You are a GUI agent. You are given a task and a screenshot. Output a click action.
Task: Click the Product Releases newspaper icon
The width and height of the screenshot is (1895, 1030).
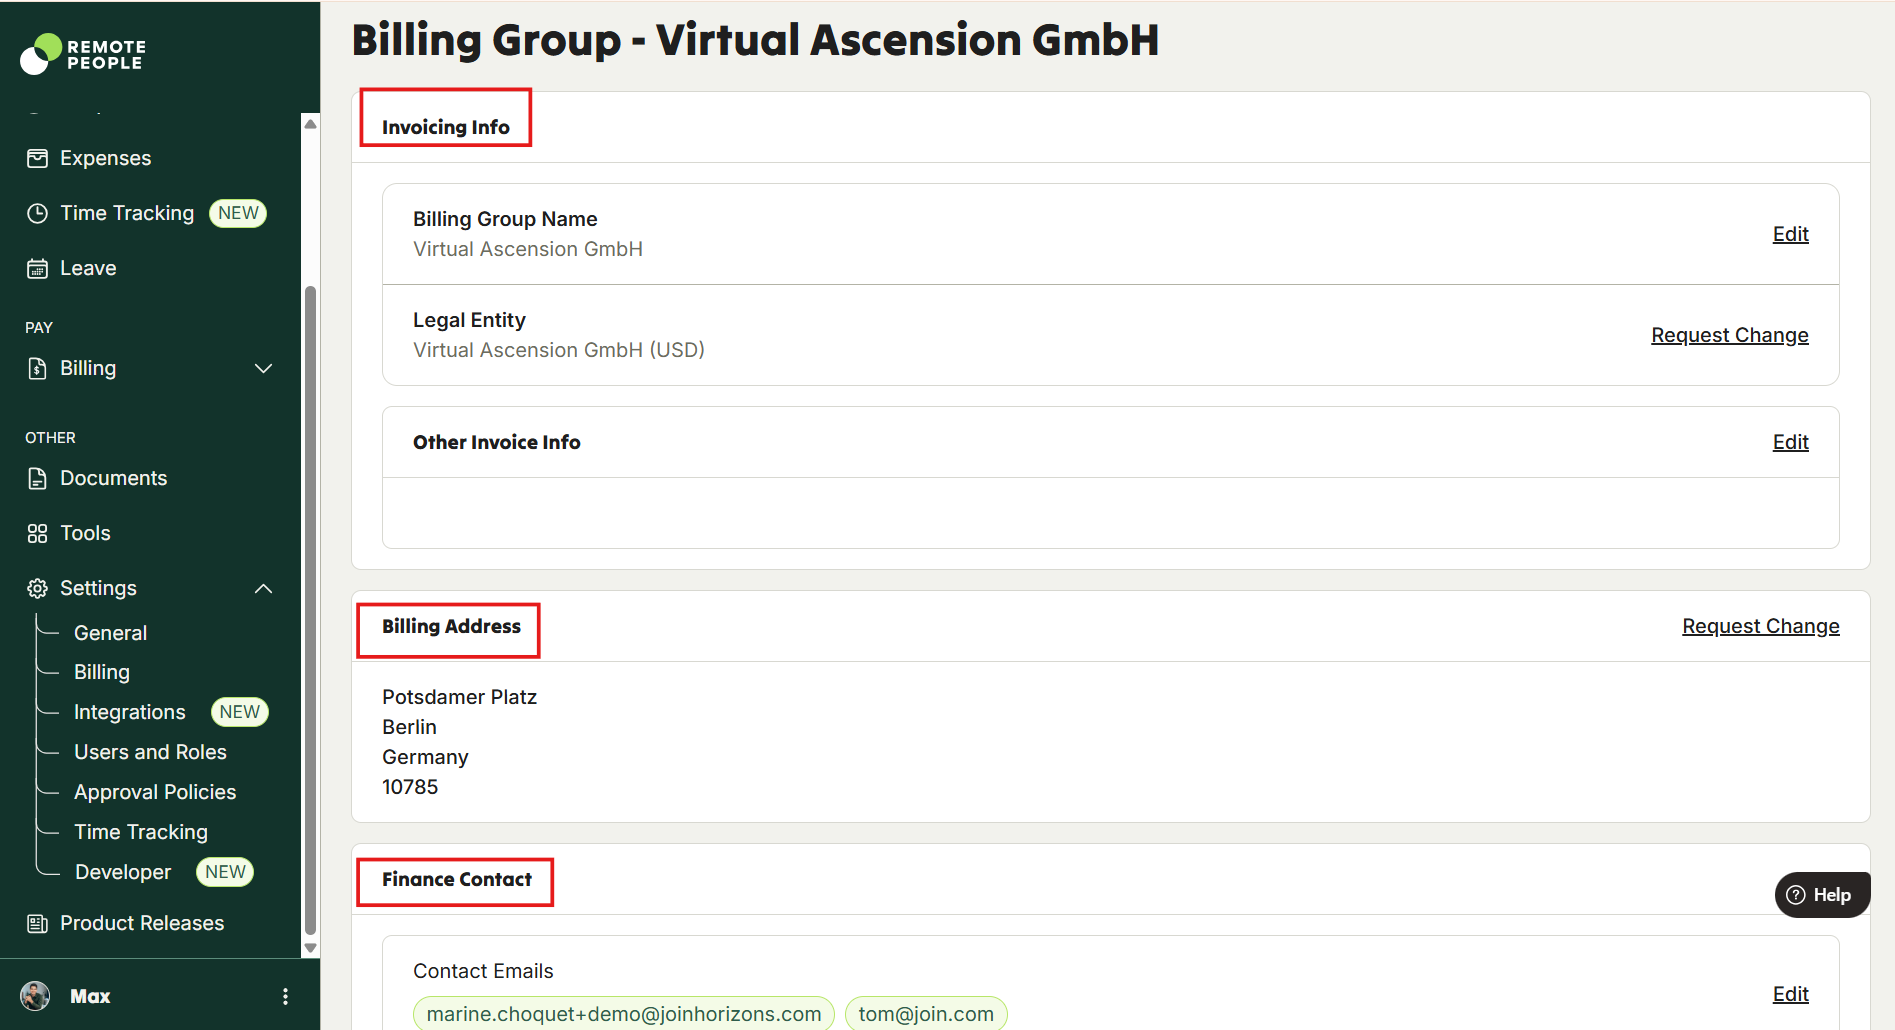click(37, 923)
